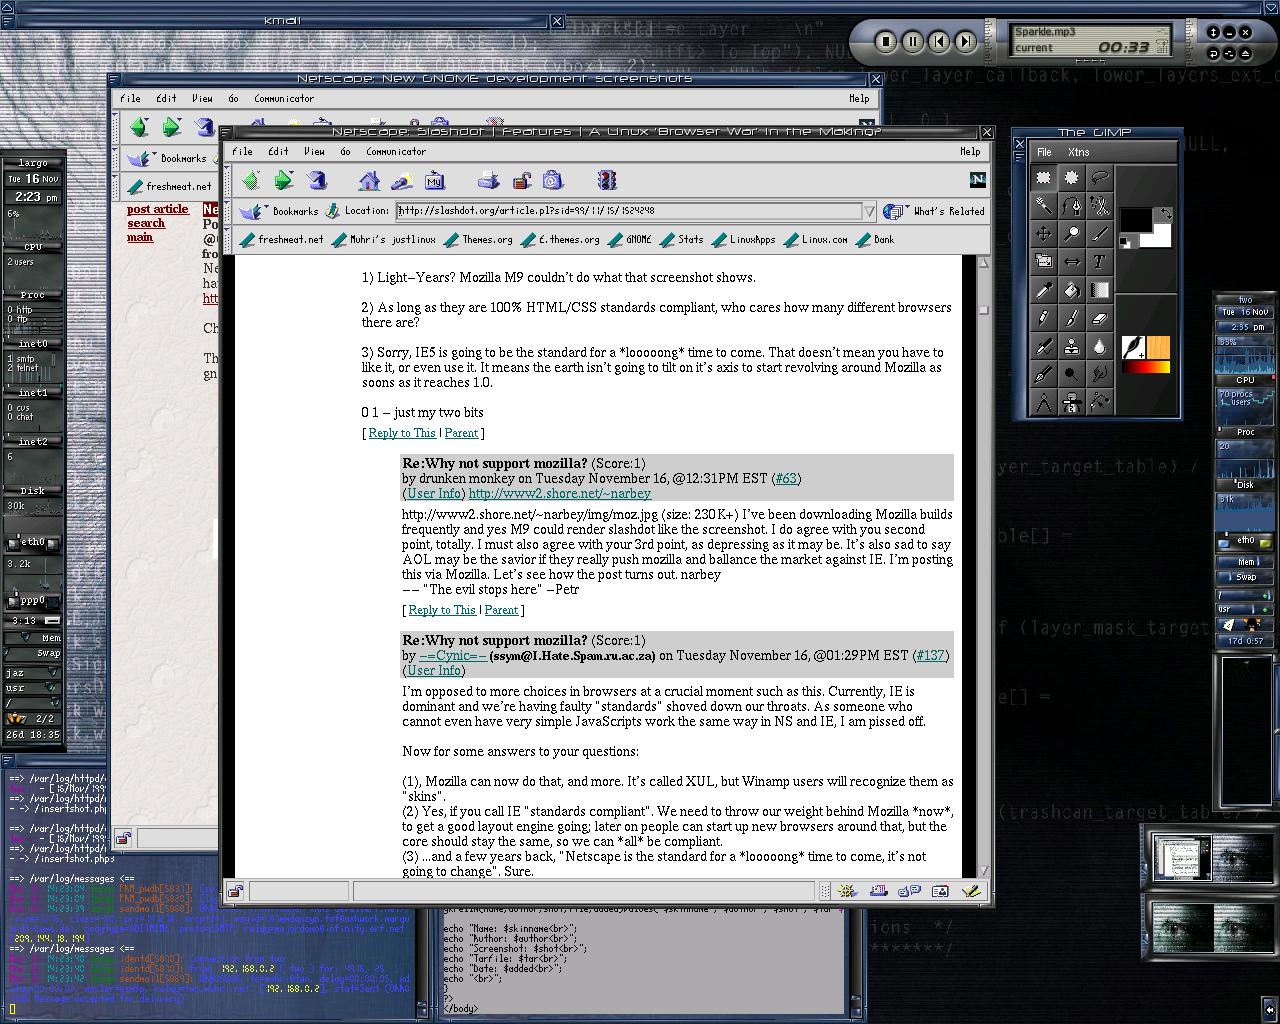Open Bookmarks menu in Slashdot window
Screen dimensions: 1280x1024
click(279, 211)
